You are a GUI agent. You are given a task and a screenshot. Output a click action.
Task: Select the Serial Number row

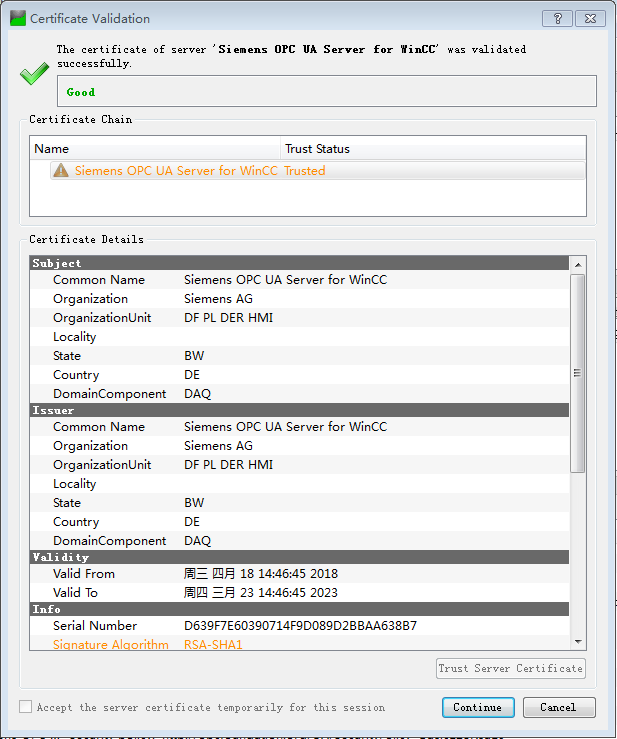click(300, 626)
